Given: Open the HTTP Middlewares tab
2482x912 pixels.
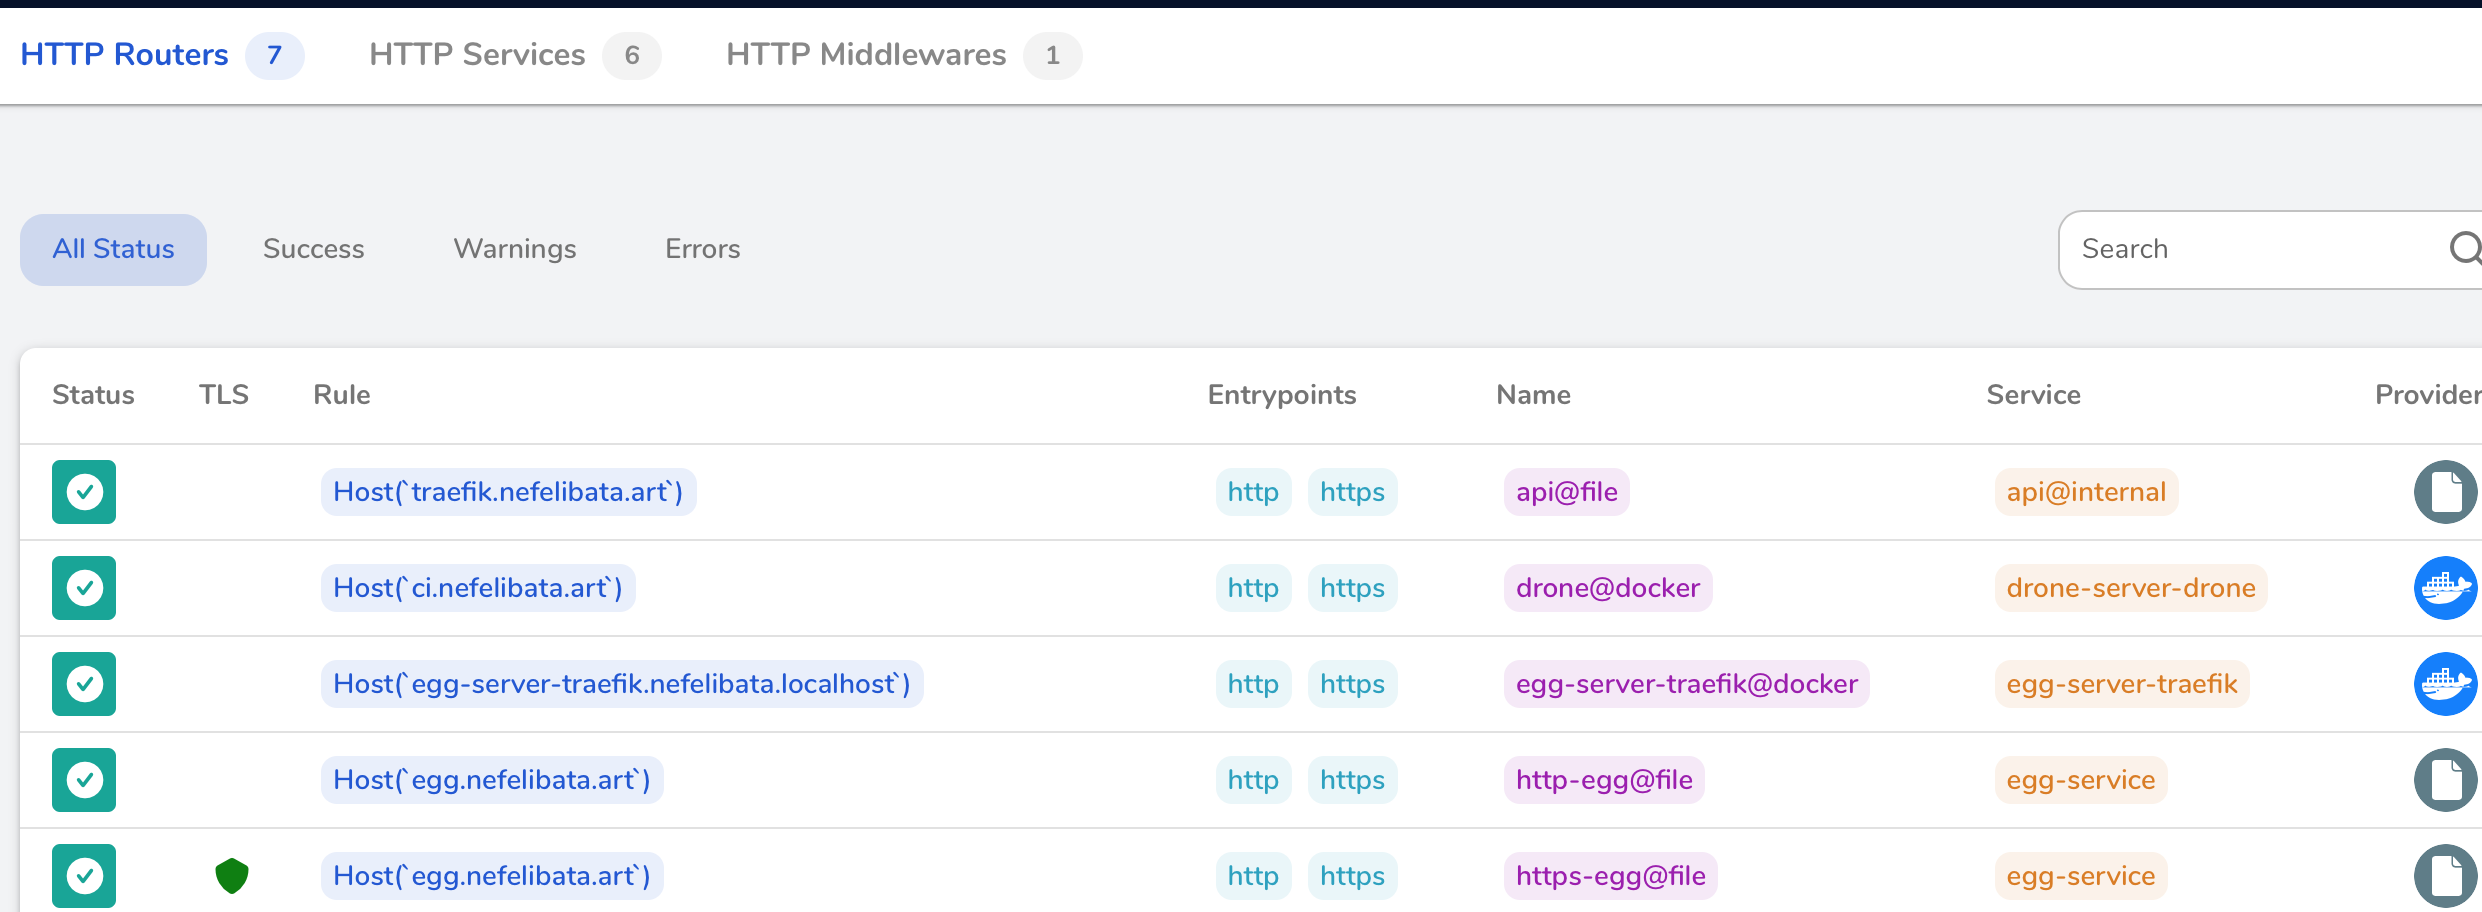Looking at the screenshot, I should click(866, 55).
